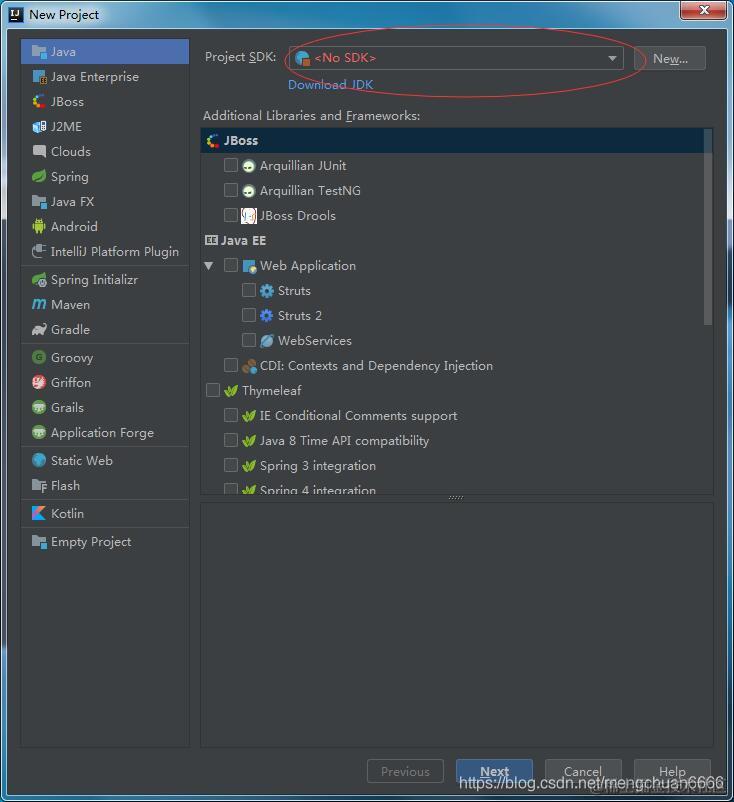Screen dimensions: 734x802
Task: Select 'Spring 3 integration' row text
Action: coord(318,466)
